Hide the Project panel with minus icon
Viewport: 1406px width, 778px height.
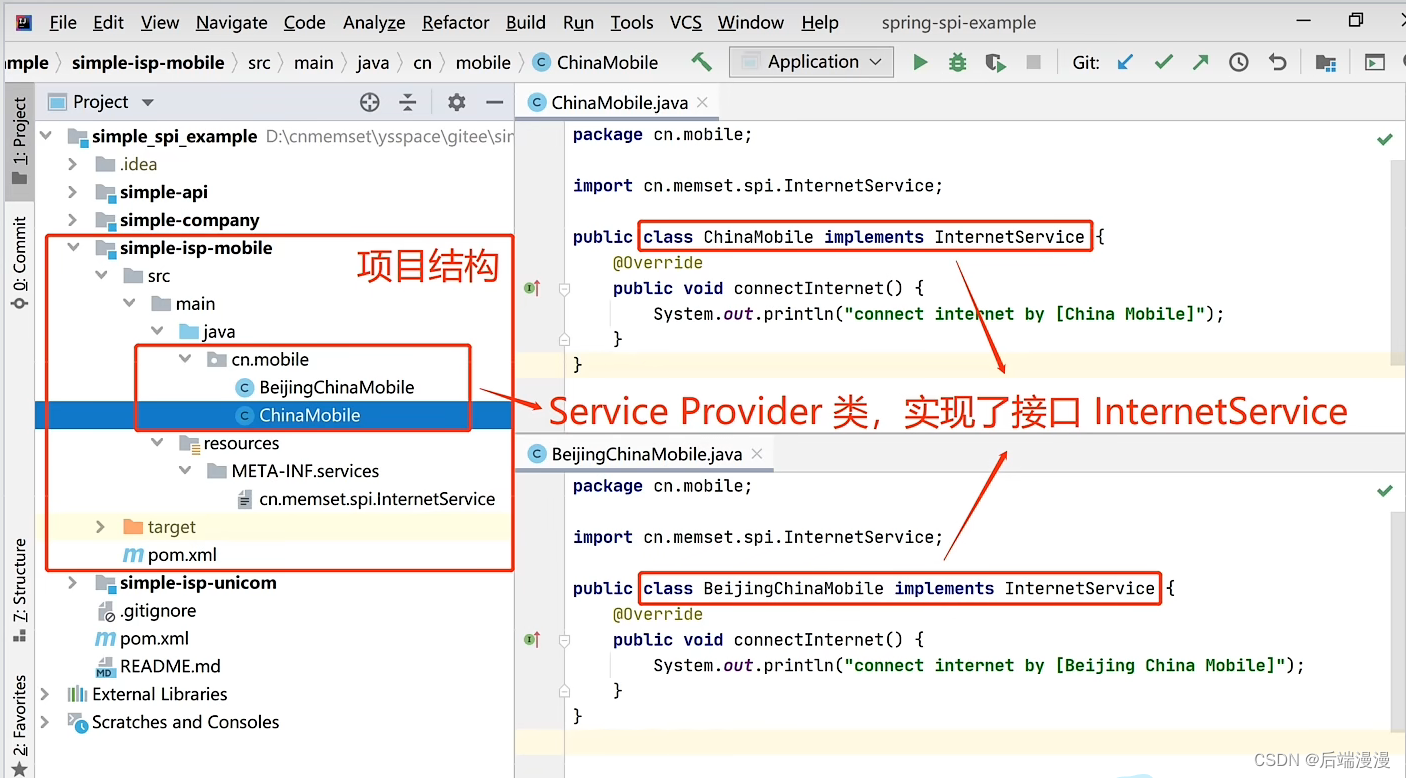point(494,102)
